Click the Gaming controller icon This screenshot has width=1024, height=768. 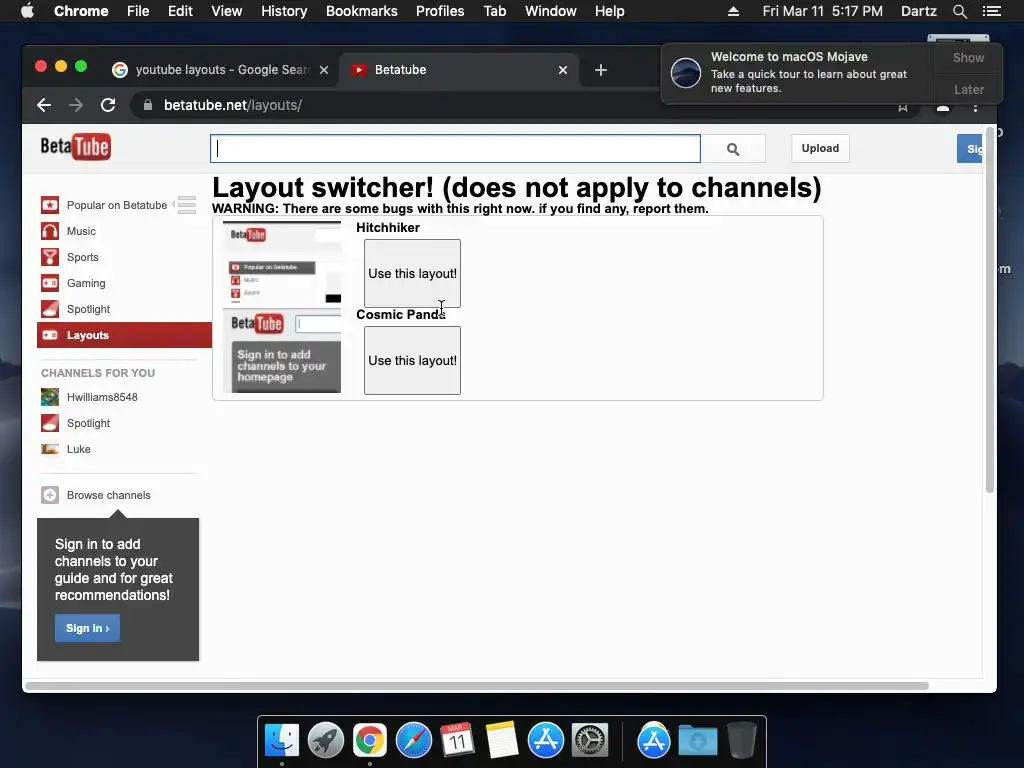point(50,283)
